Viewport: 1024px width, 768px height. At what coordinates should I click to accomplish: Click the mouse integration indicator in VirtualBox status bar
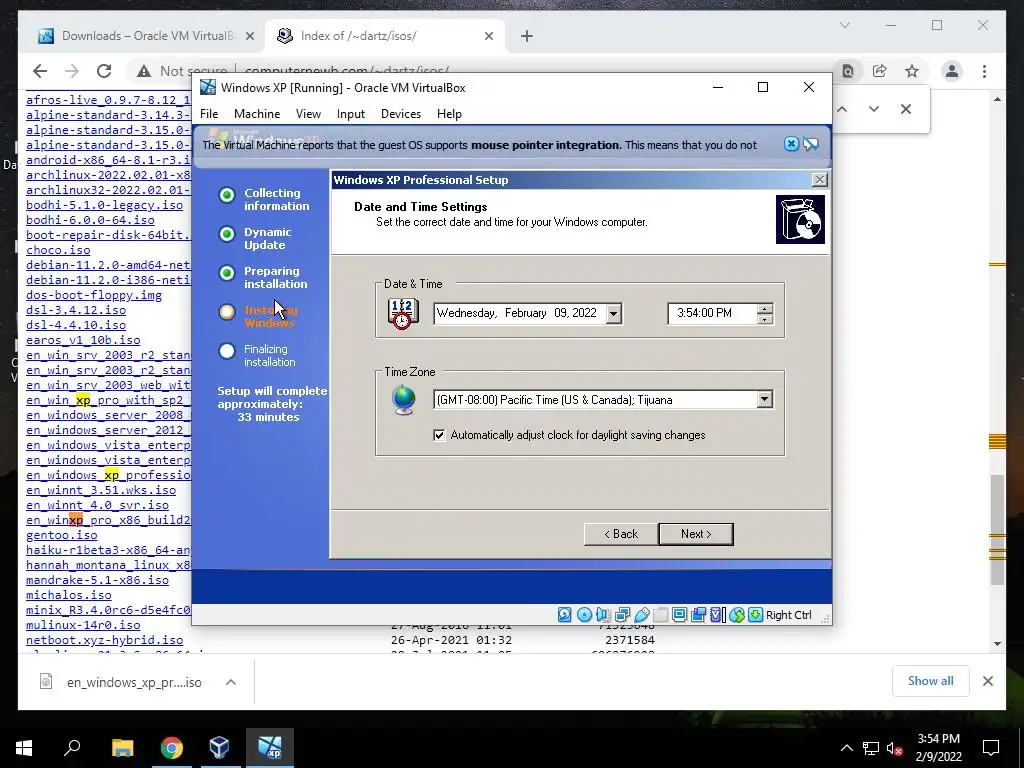737,615
